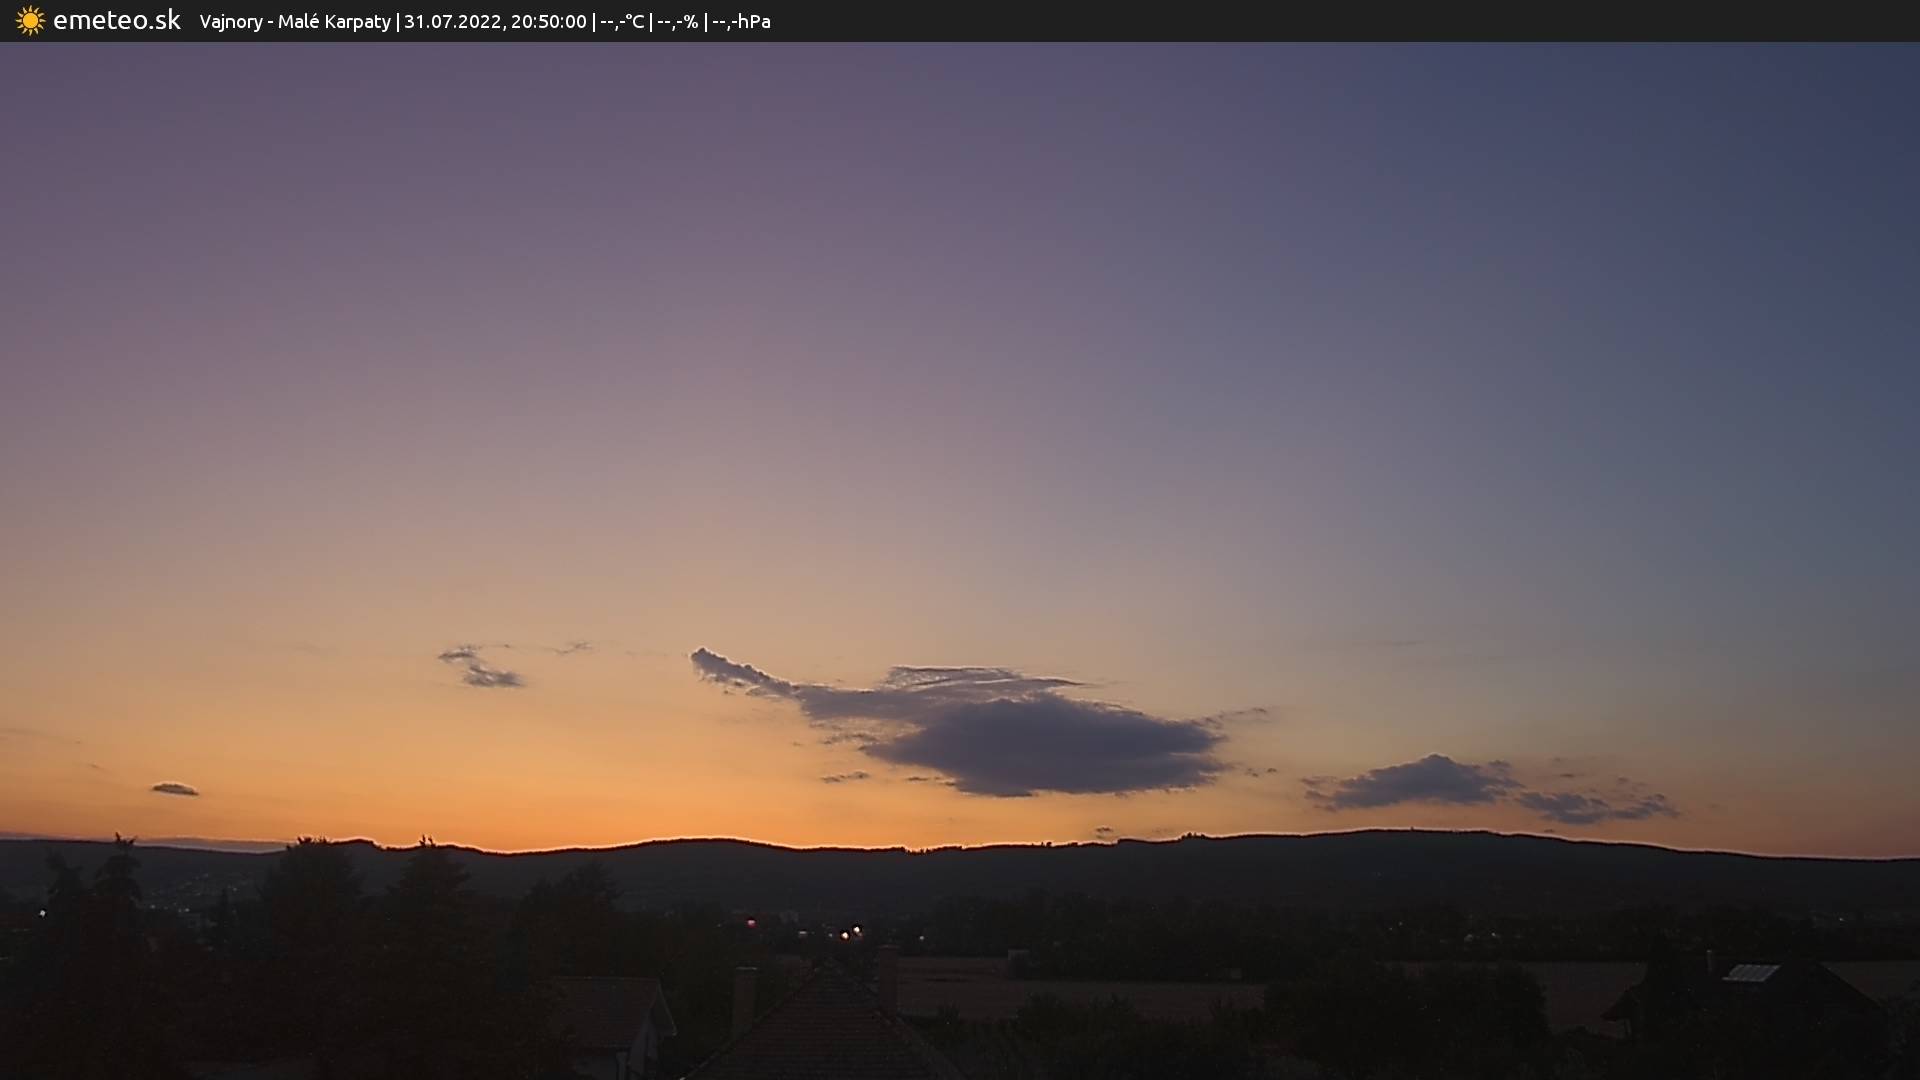Click the single light at far left

coord(42,913)
